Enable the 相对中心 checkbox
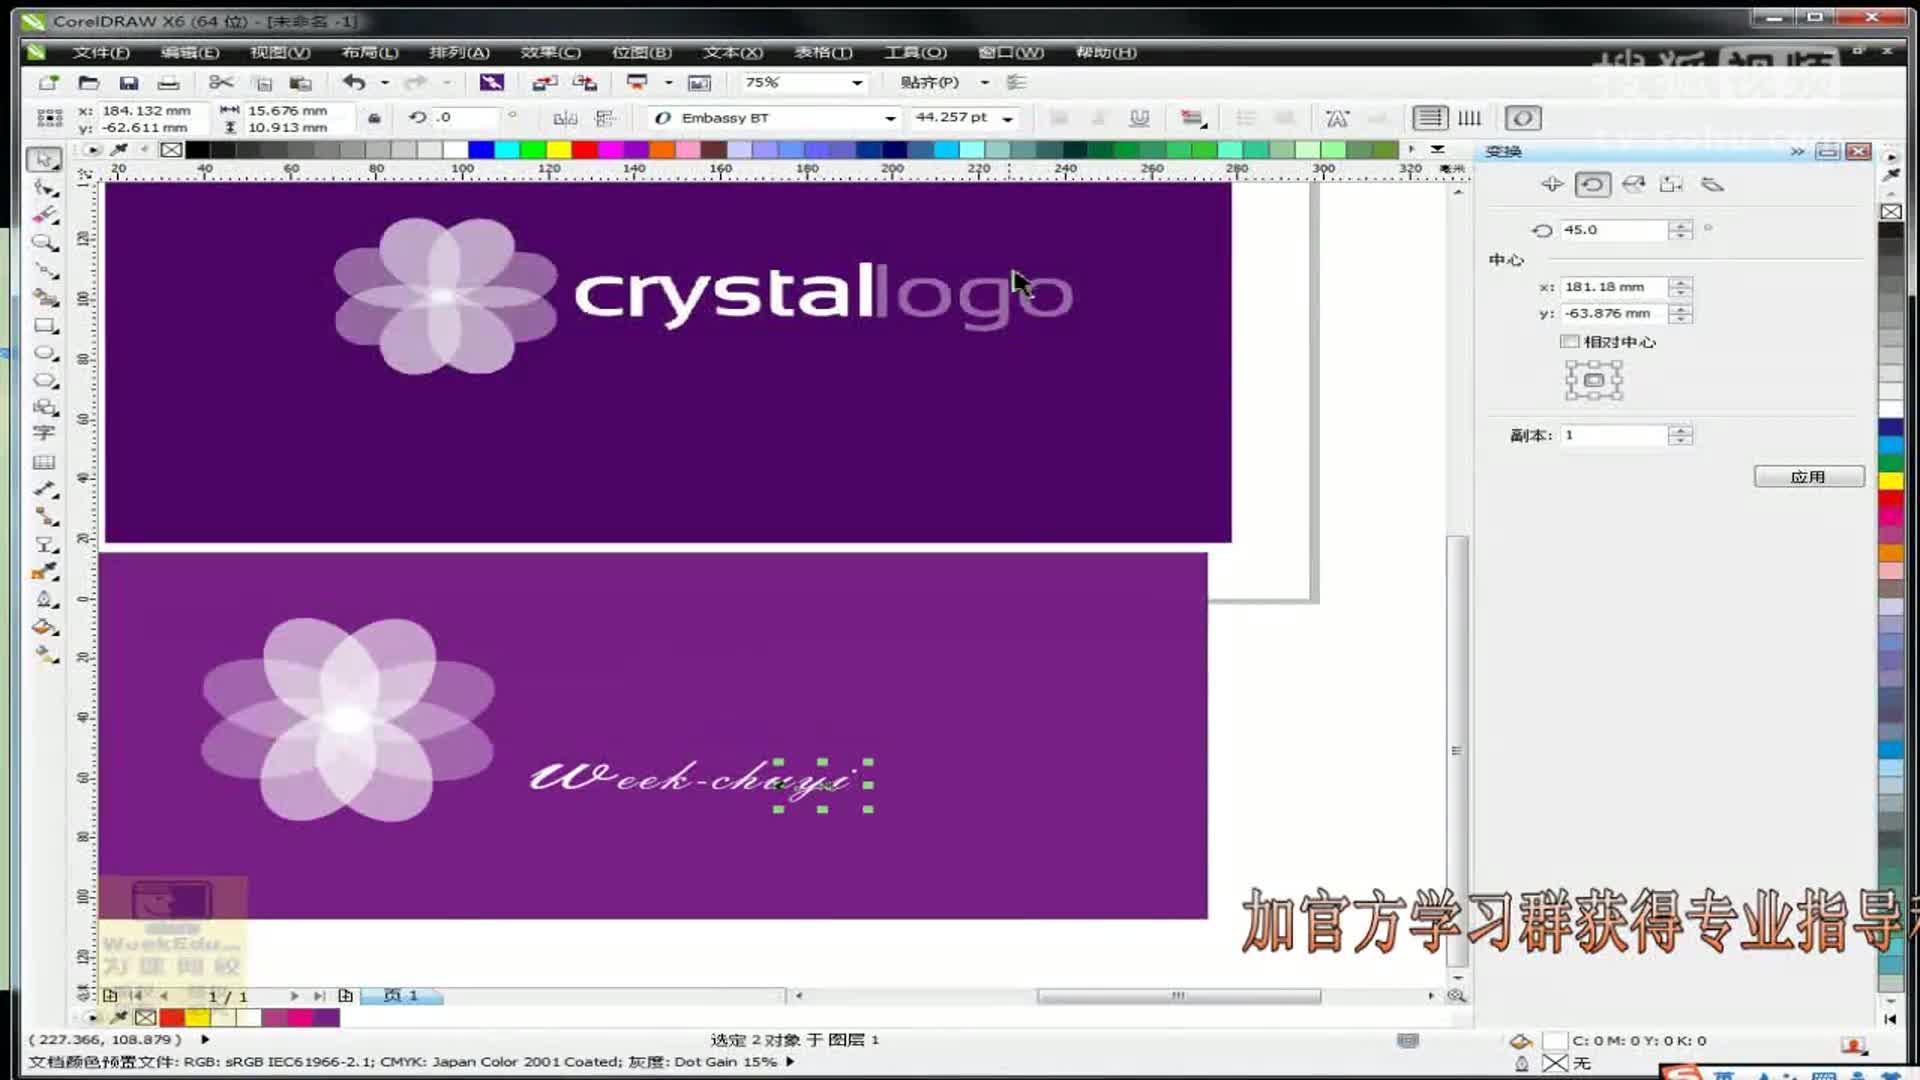 coord(1570,341)
